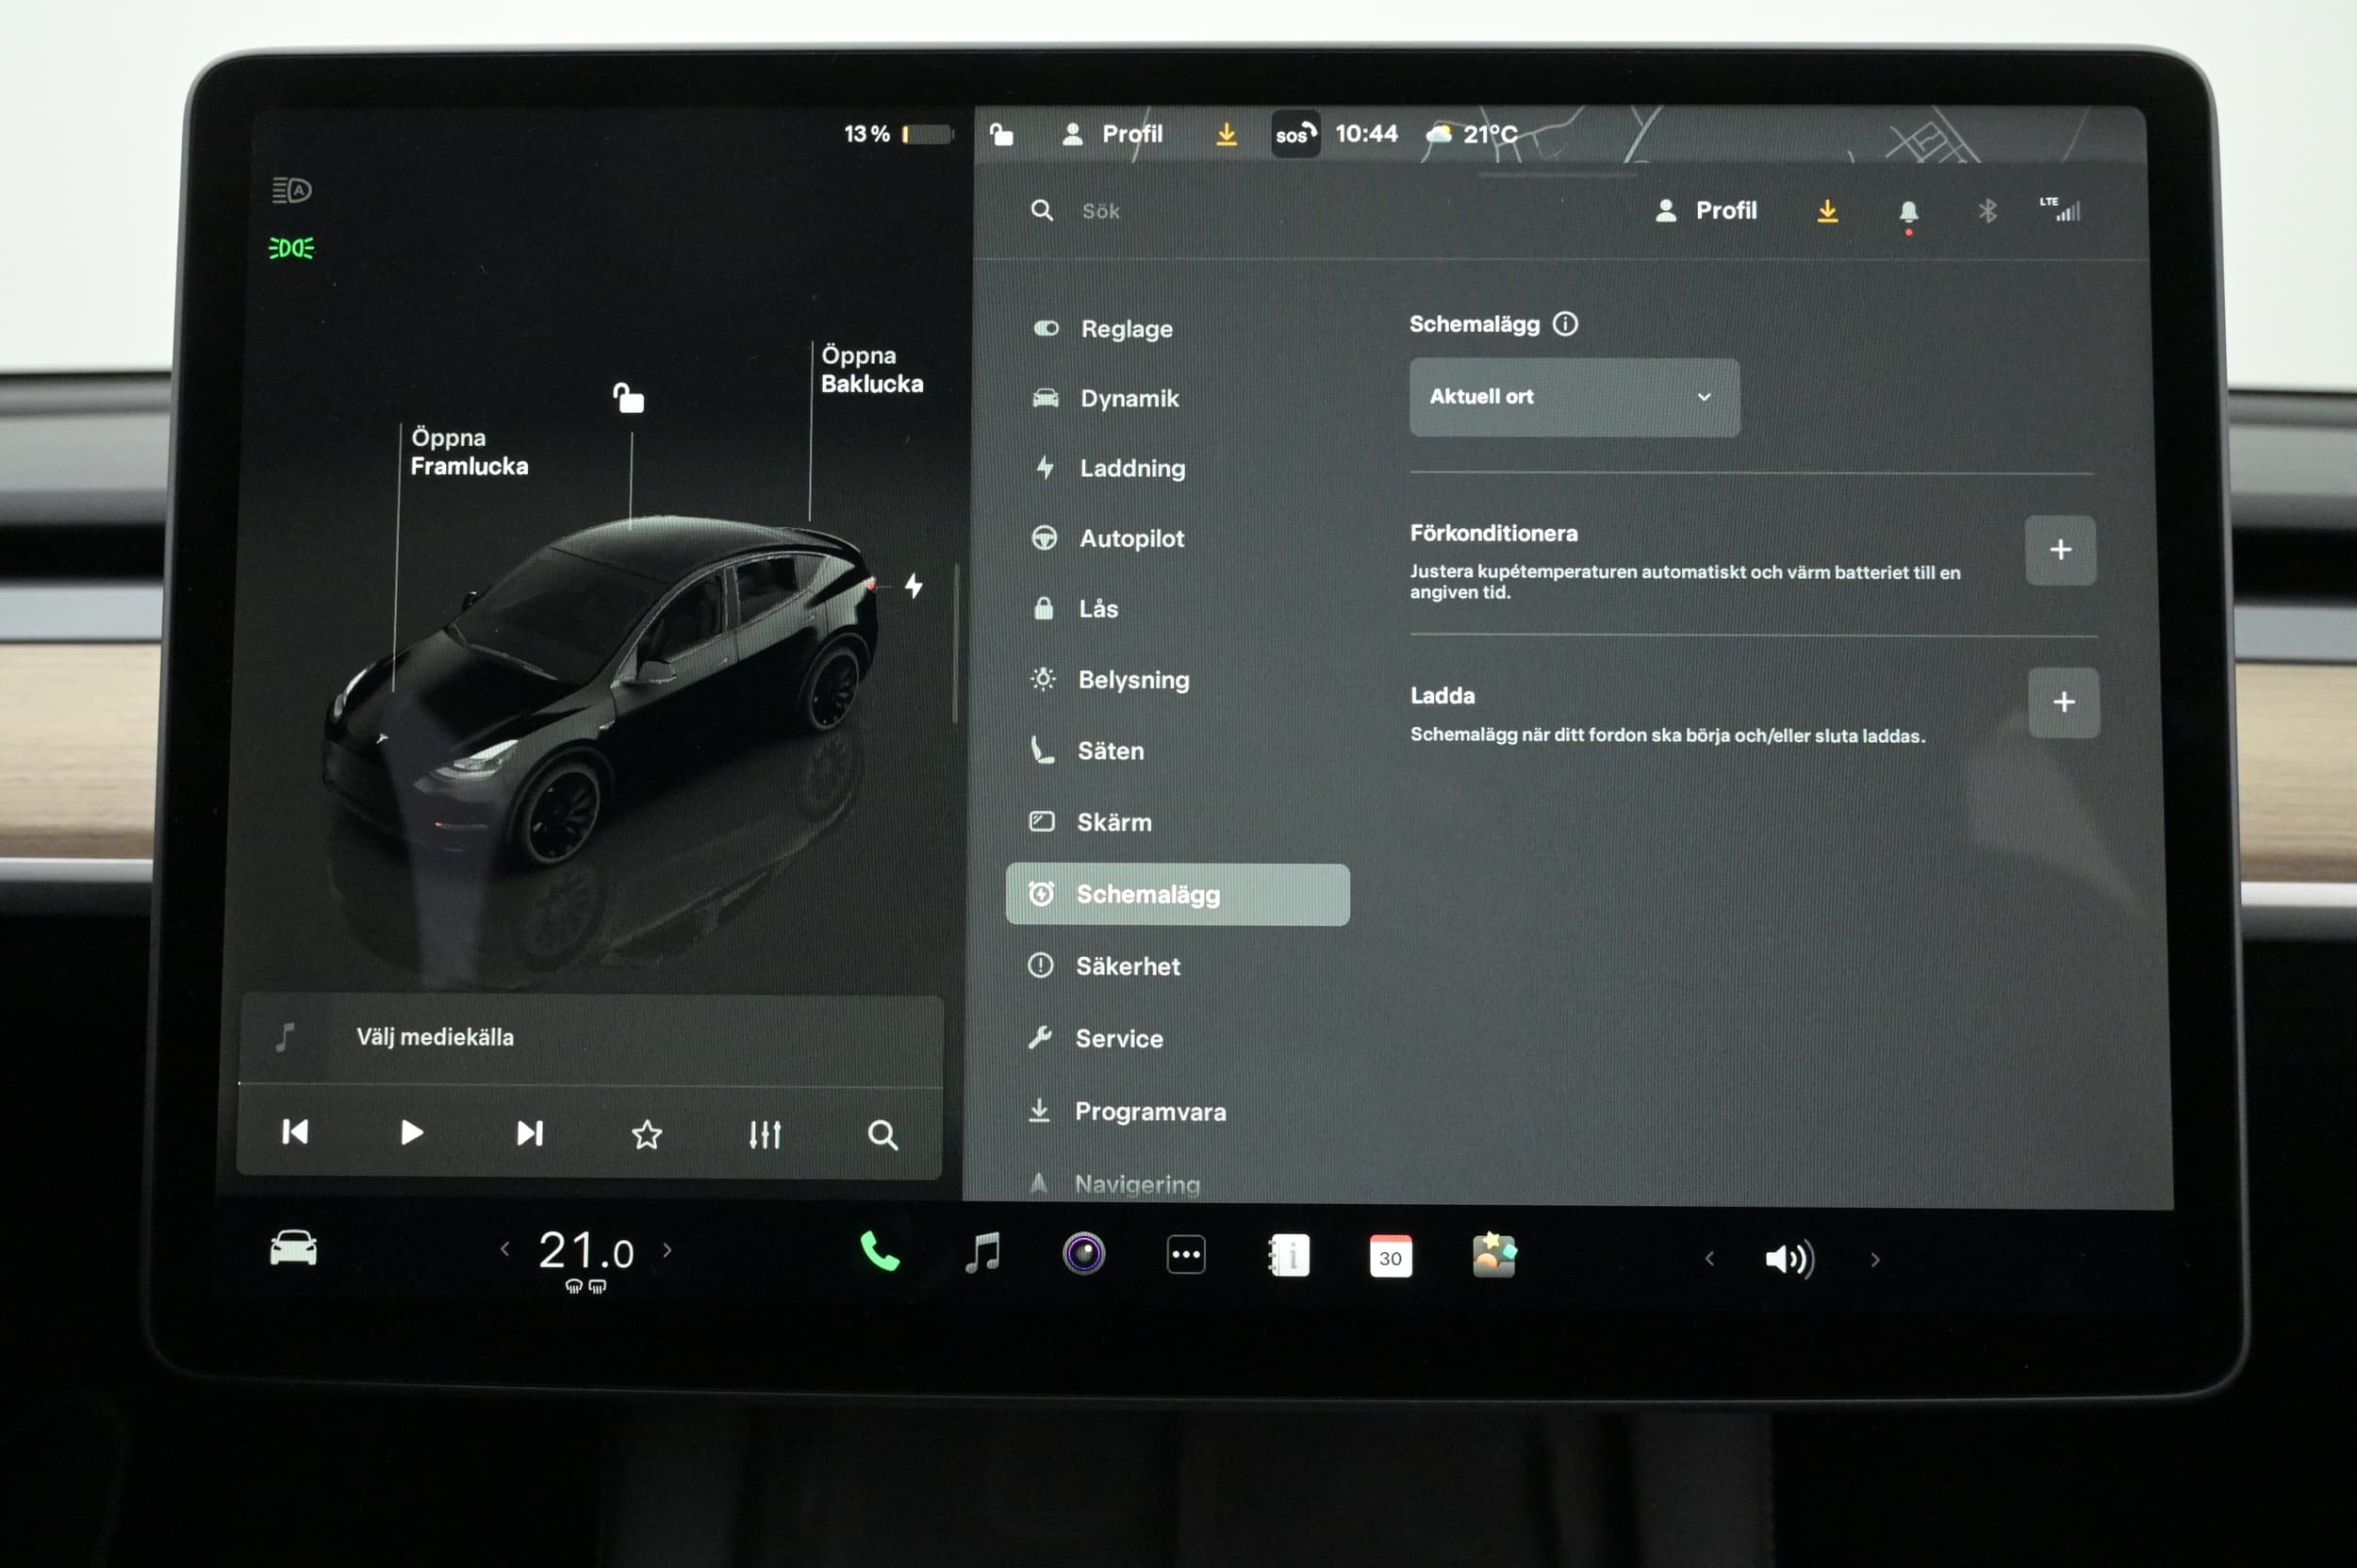Tap the lock icon above the car
Image resolution: width=2357 pixels, height=1568 pixels.
628,398
